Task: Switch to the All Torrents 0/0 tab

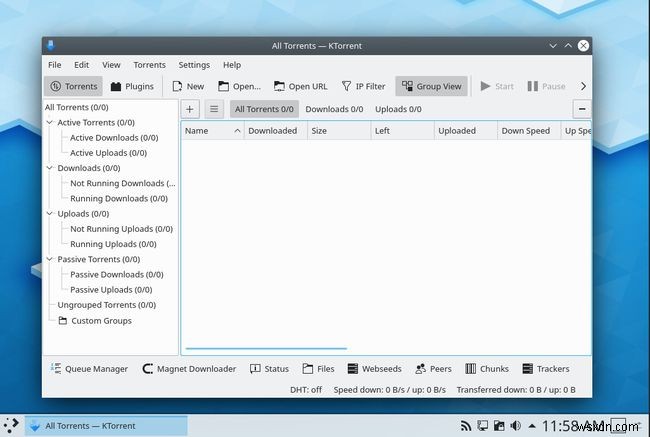Action: point(264,109)
